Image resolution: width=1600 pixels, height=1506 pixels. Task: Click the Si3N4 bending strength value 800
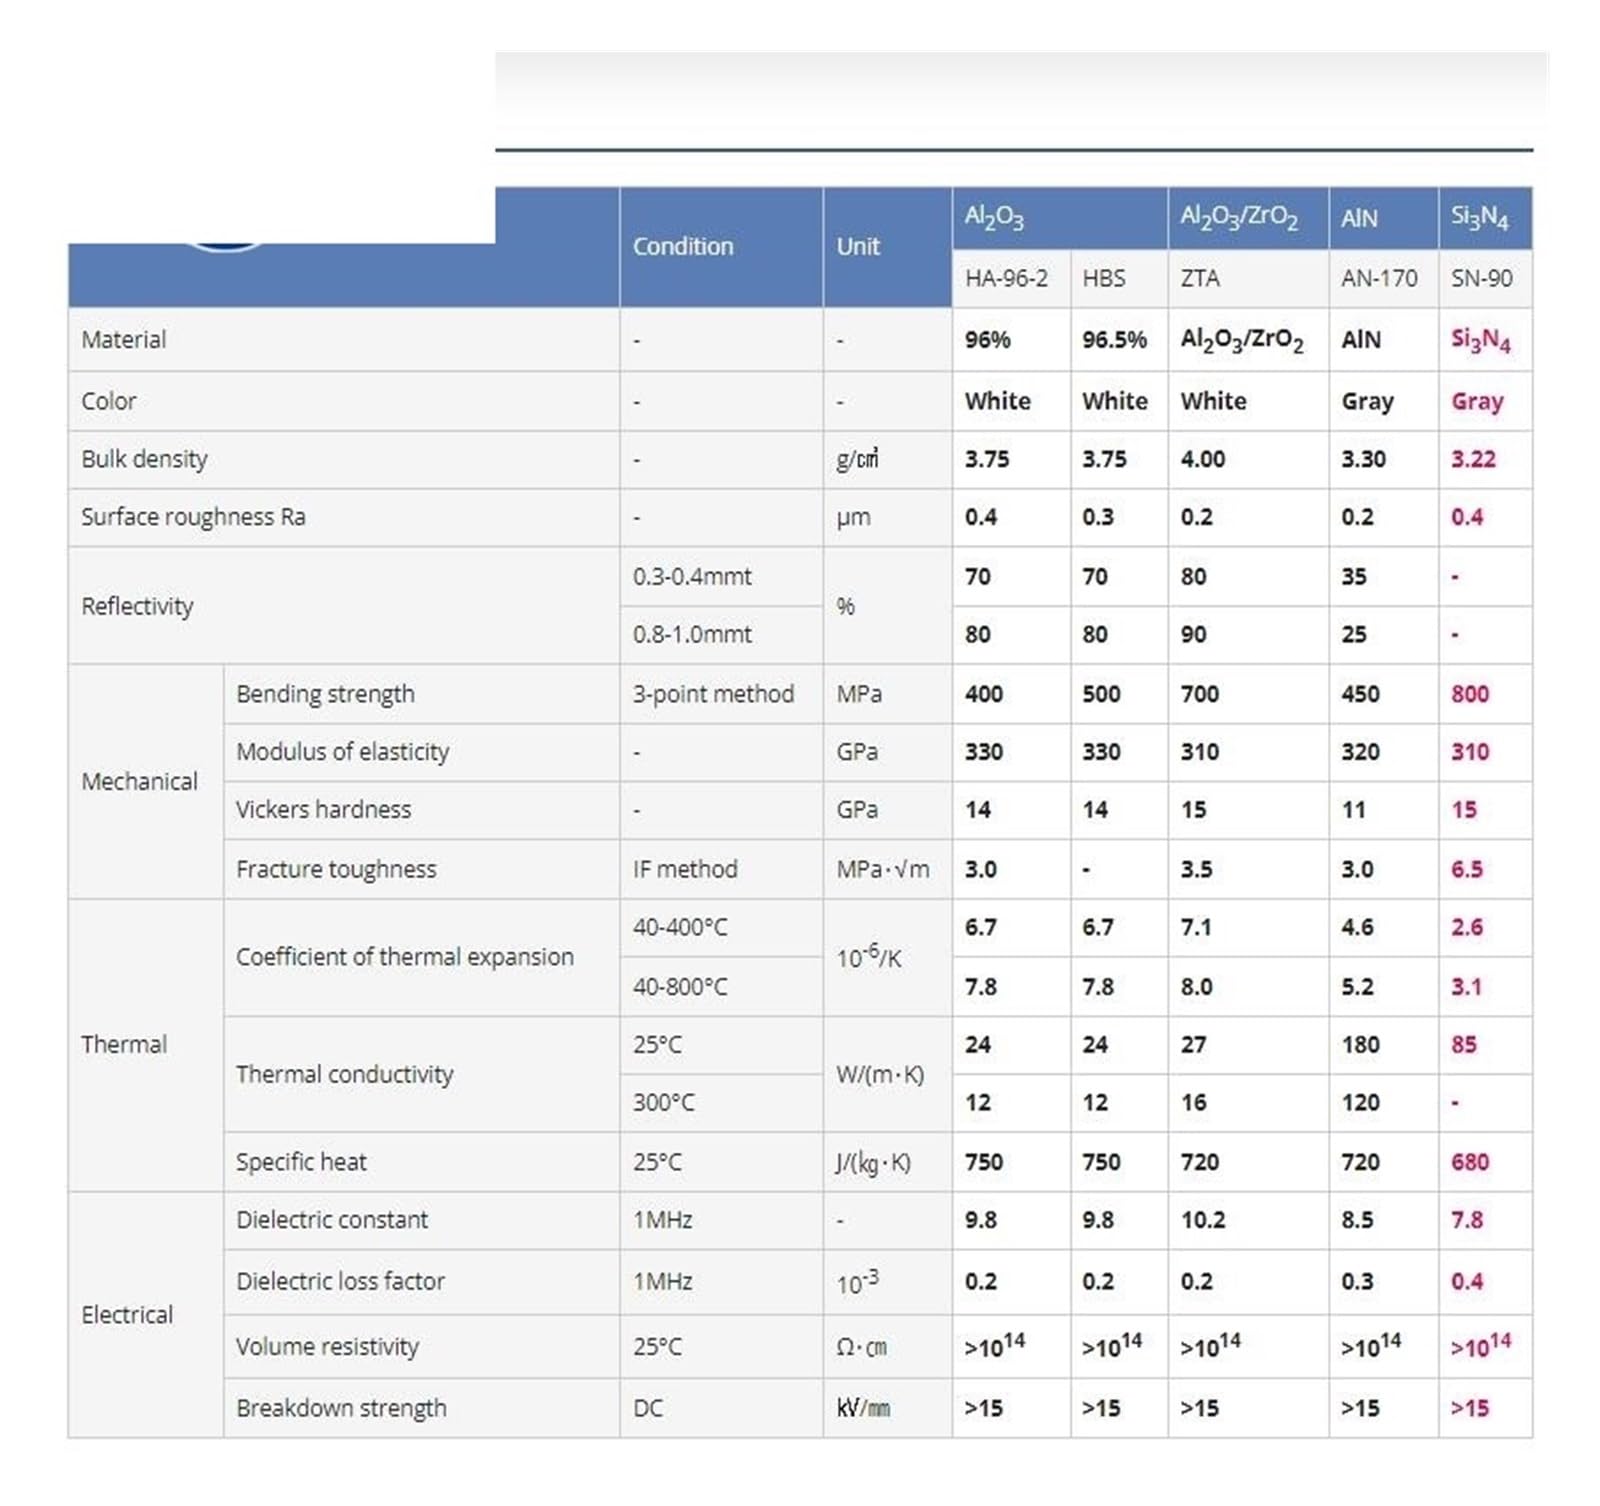1470,695
